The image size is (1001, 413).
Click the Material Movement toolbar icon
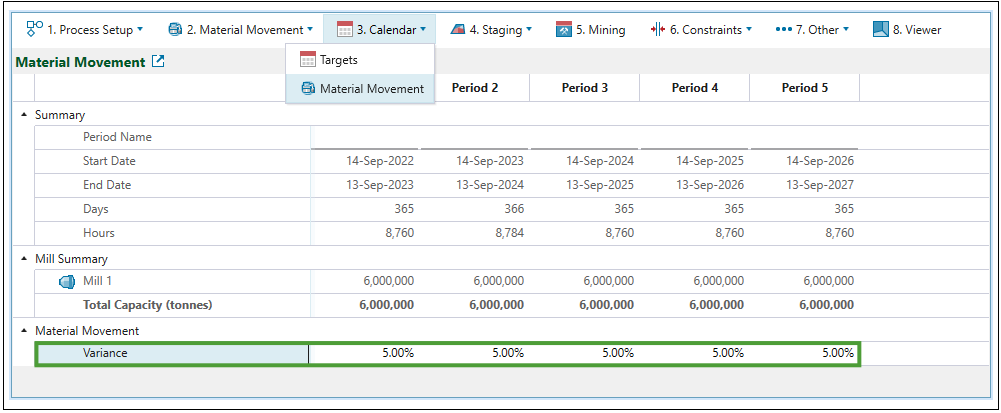[x=175, y=29]
